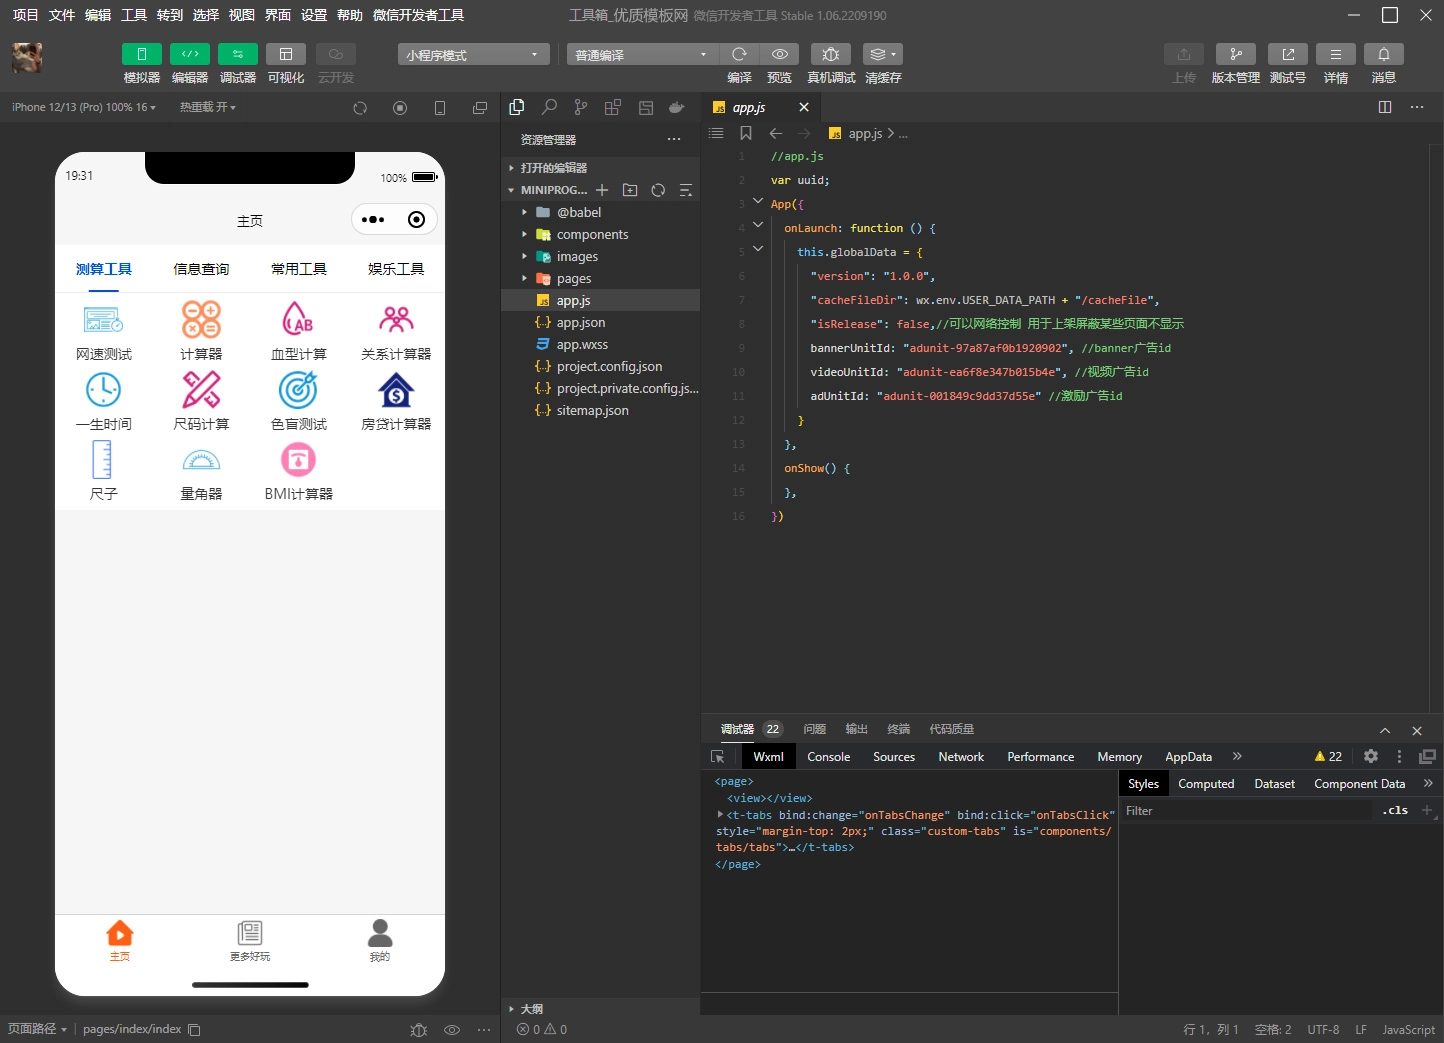Open search in the editor sidebar
This screenshot has width=1444, height=1043.
pyautogui.click(x=549, y=107)
